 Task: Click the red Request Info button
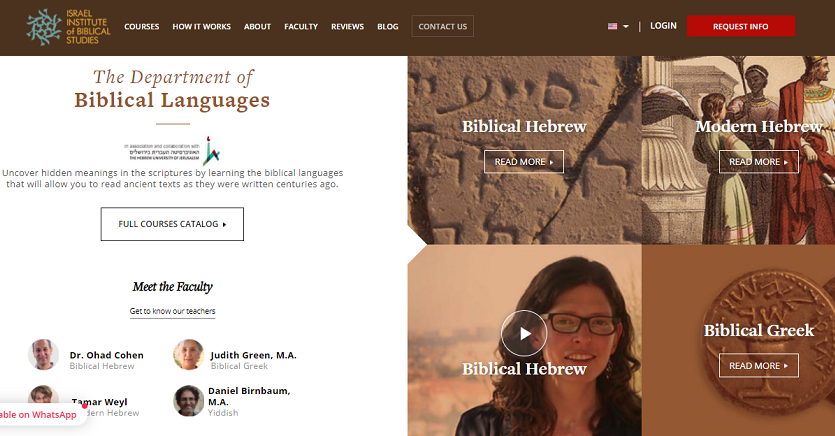(x=741, y=26)
